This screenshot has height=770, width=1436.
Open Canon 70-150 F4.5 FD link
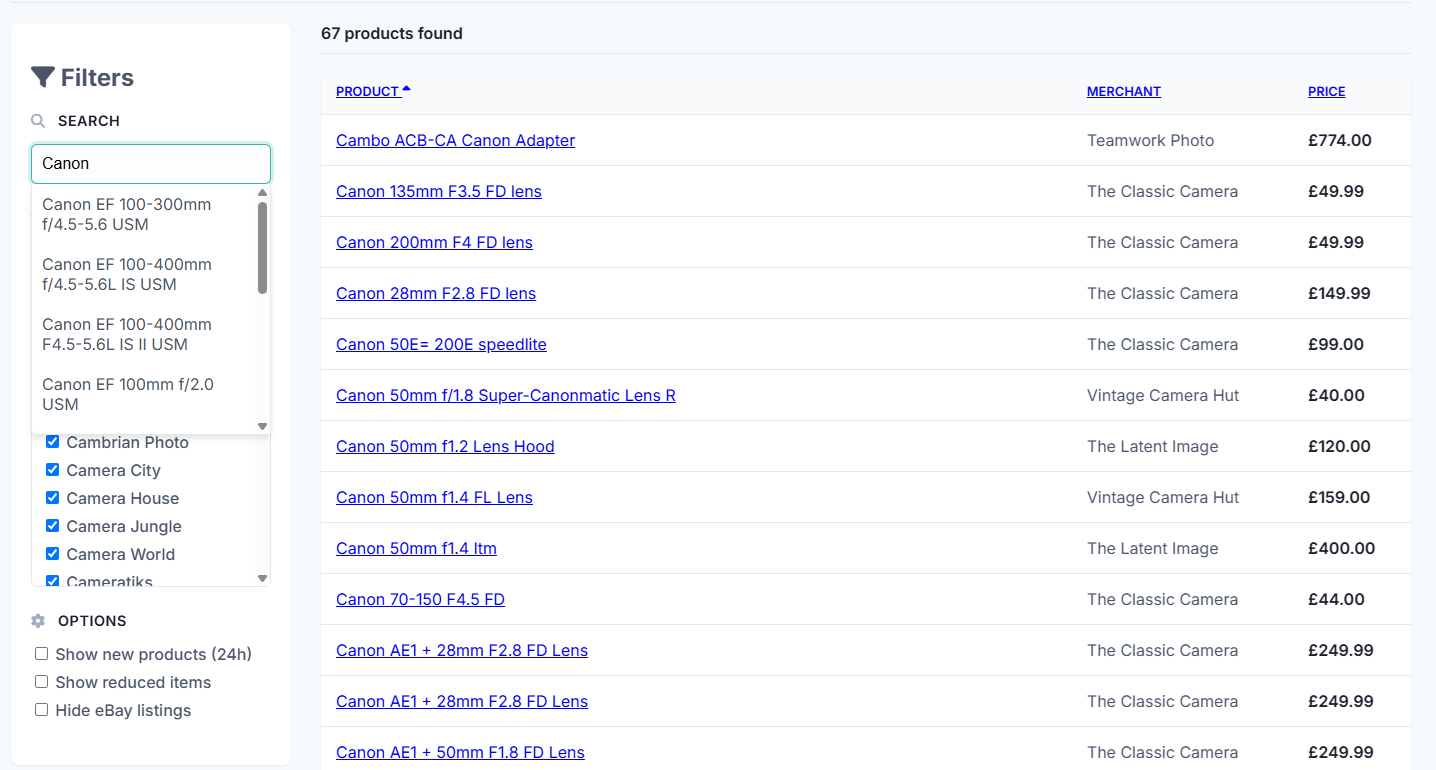[420, 599]
